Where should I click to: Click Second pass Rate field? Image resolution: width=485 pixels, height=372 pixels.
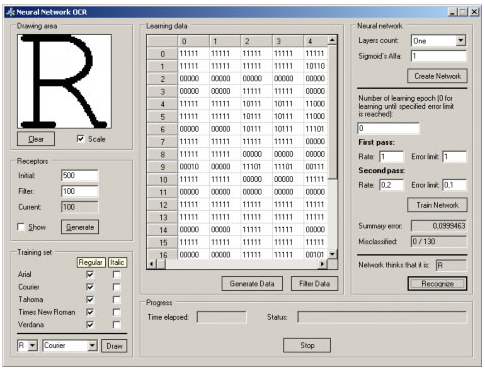click(x=391, y=185)
